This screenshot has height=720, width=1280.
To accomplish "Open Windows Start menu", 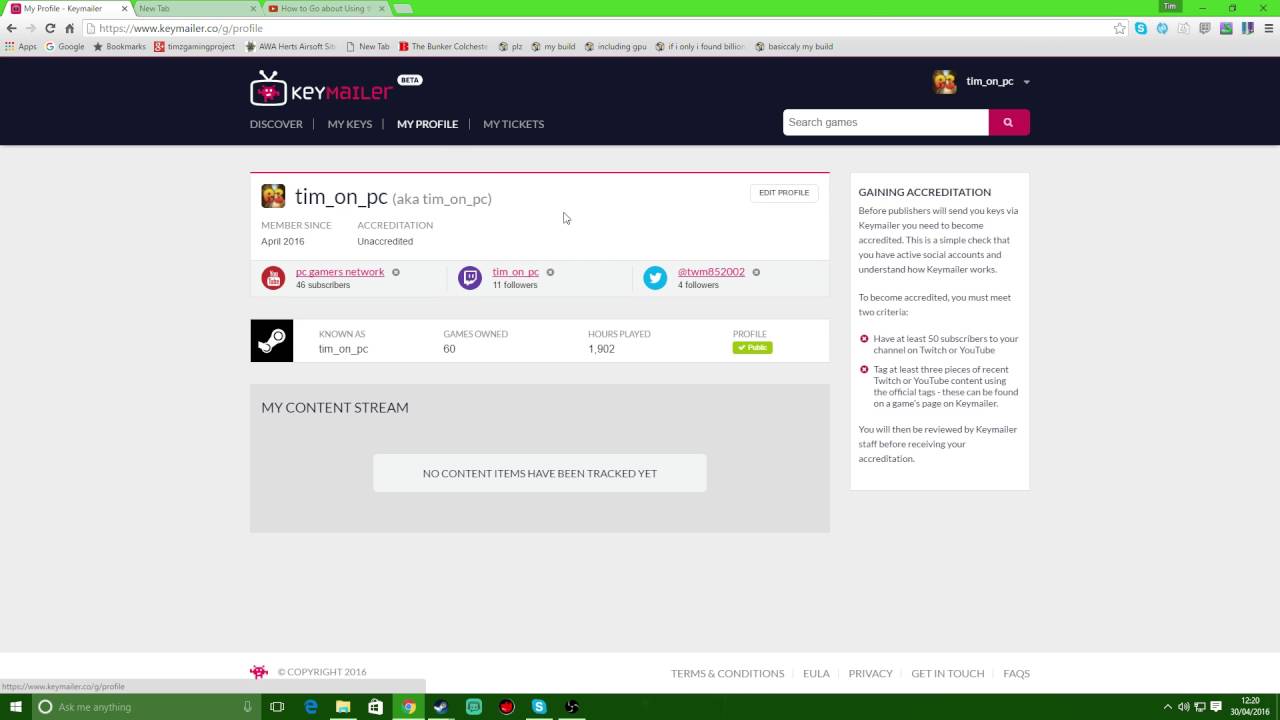I will (16, 707).
